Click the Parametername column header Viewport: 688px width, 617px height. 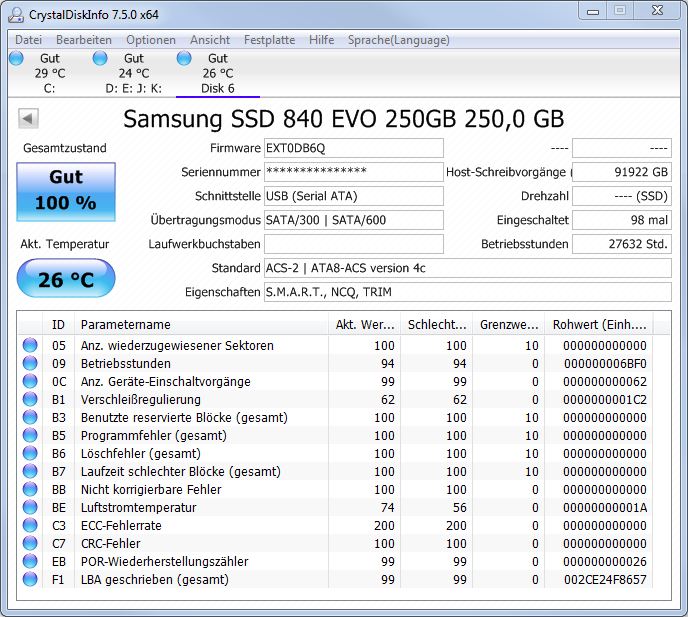click(x=201, y=325)
